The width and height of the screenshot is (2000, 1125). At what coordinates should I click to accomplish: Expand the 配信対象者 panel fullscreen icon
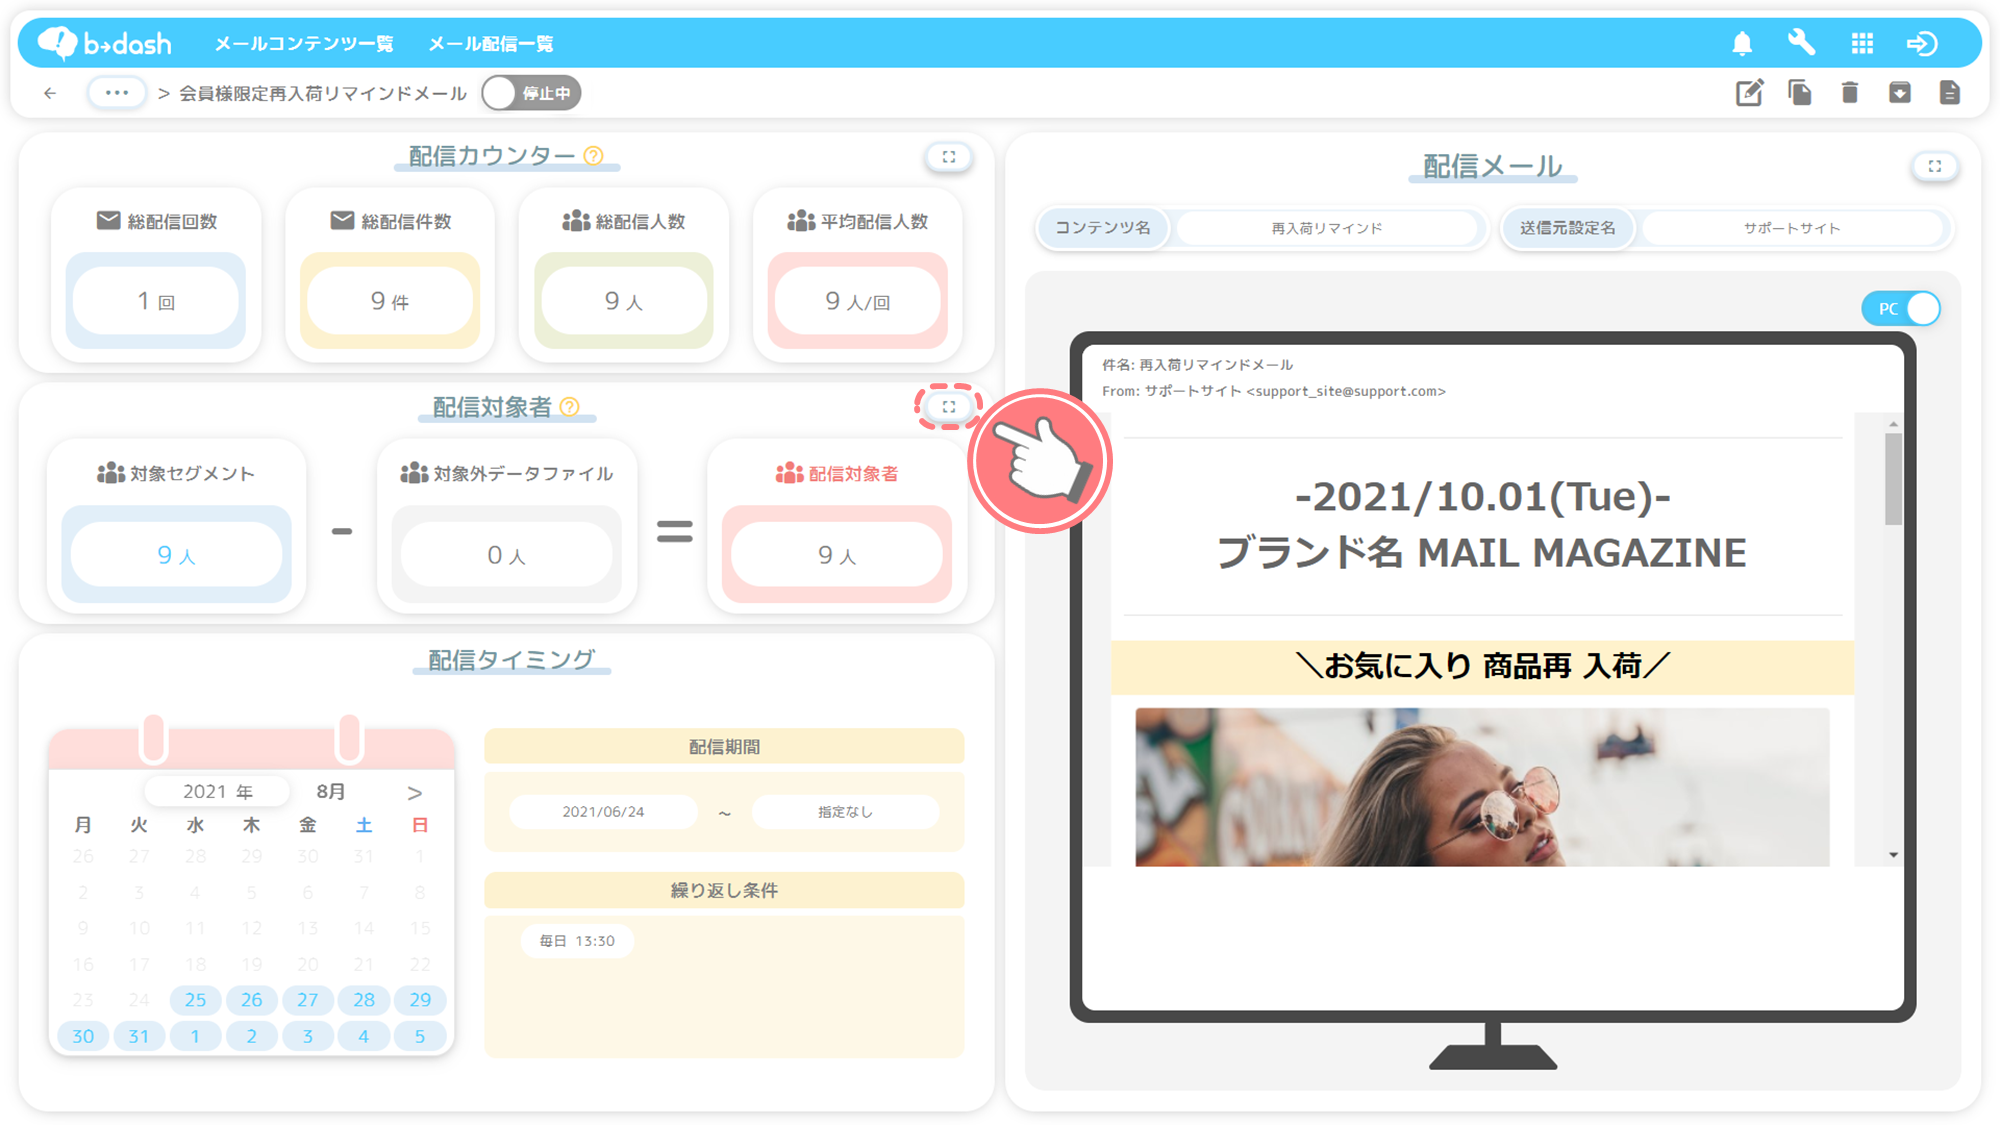point(949,407)
